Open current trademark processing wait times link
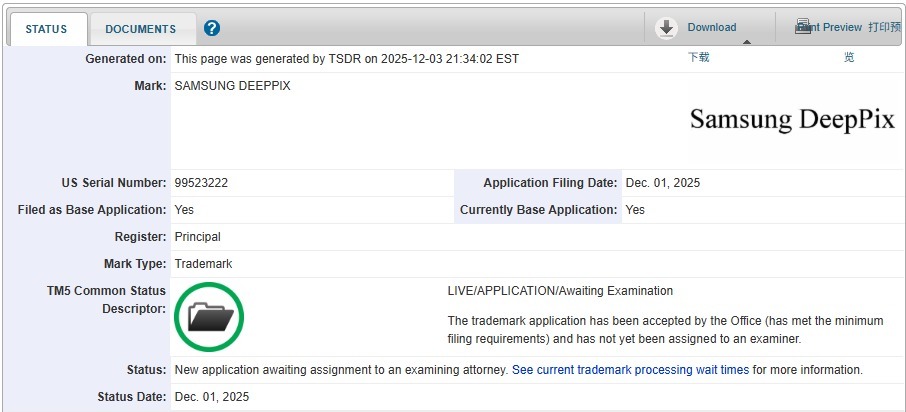The height and width of the screenshot is (412, 906). 630,370
